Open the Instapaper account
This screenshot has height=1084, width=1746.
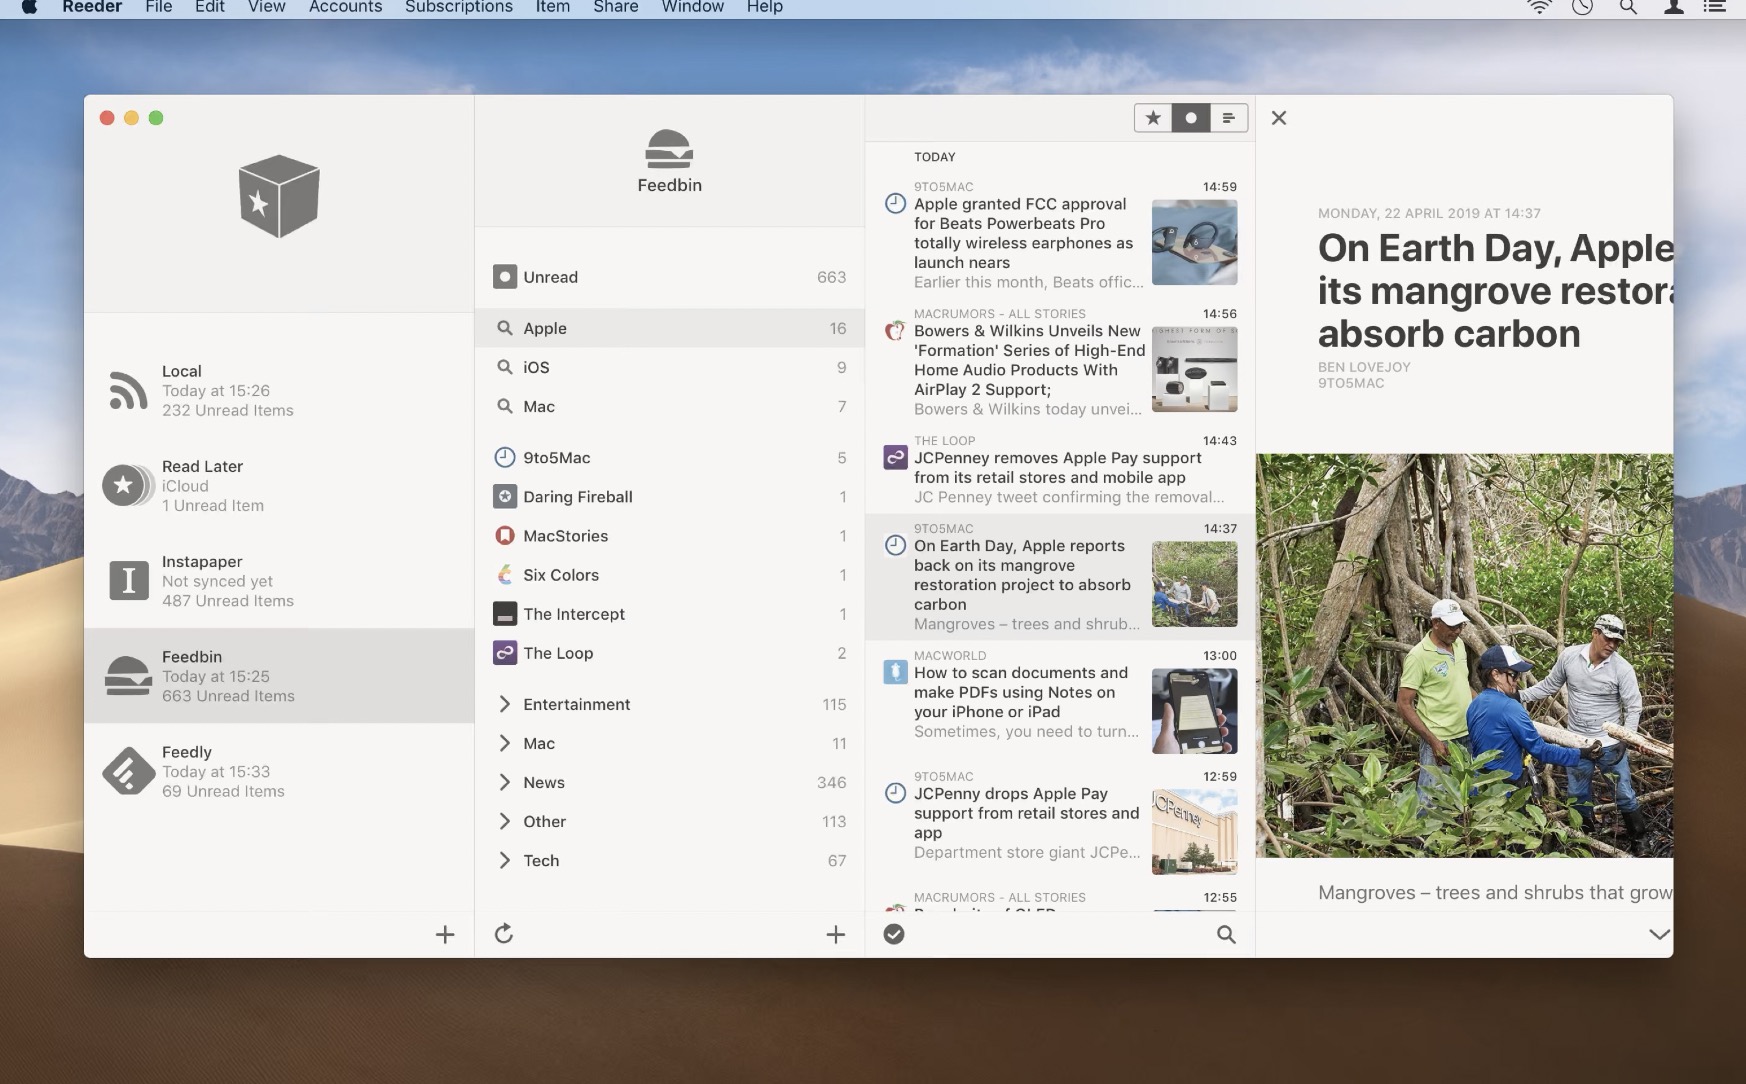228,581
